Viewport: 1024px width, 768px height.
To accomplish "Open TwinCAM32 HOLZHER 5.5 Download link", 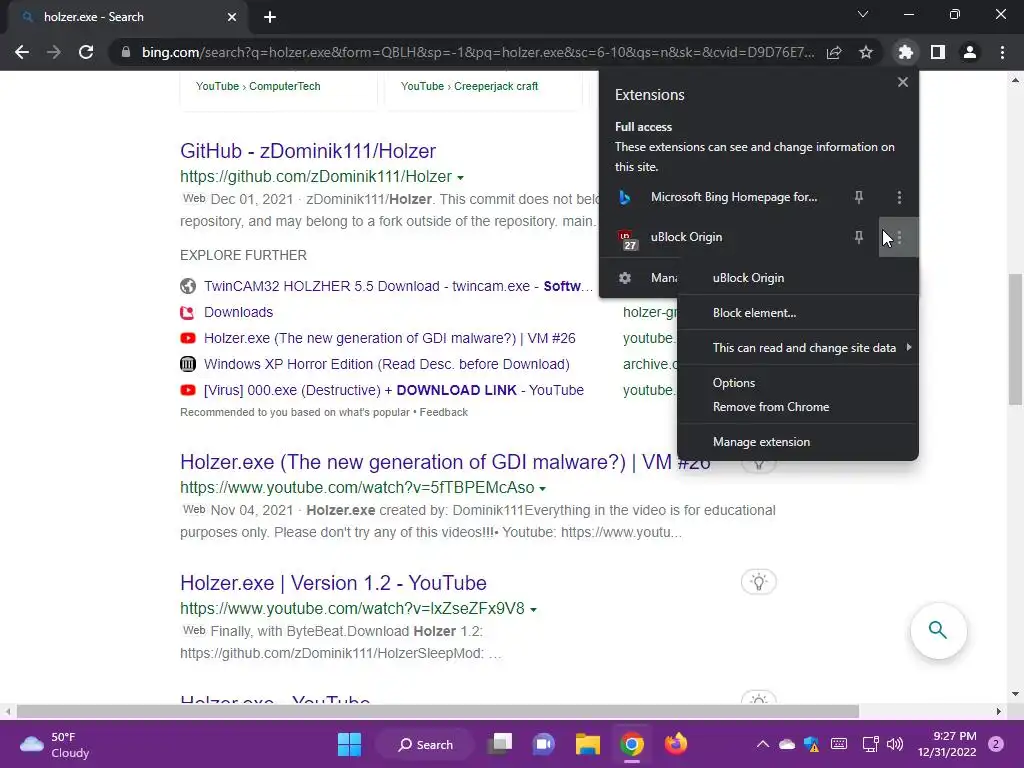I will (398, 286).
